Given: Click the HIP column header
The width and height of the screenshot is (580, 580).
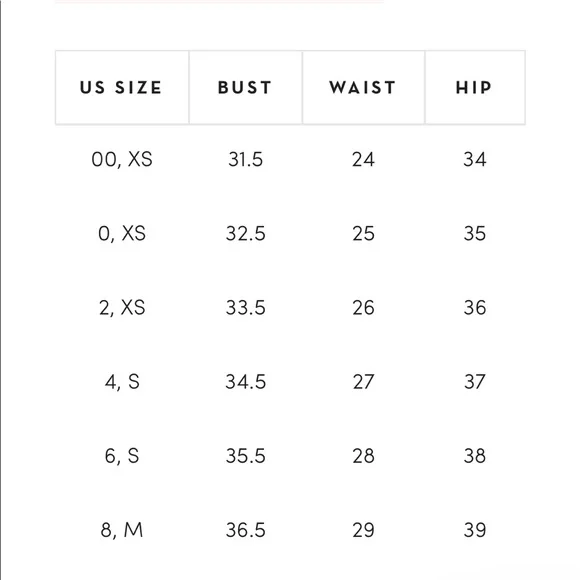Looking at the screenshot, I should pyautogui.click(x=475, y=88).
